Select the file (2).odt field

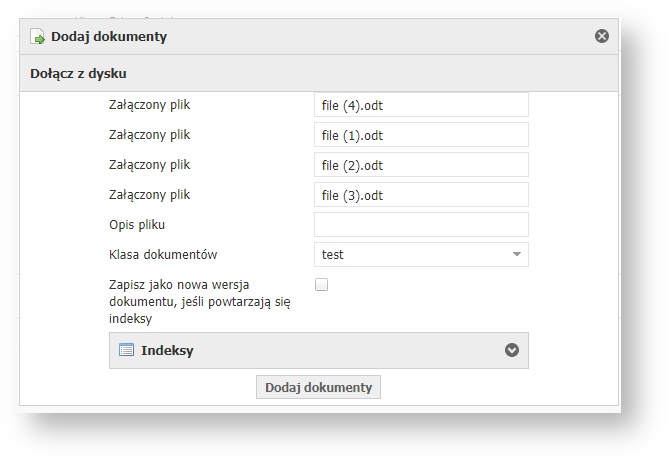[x=421, y=165]
